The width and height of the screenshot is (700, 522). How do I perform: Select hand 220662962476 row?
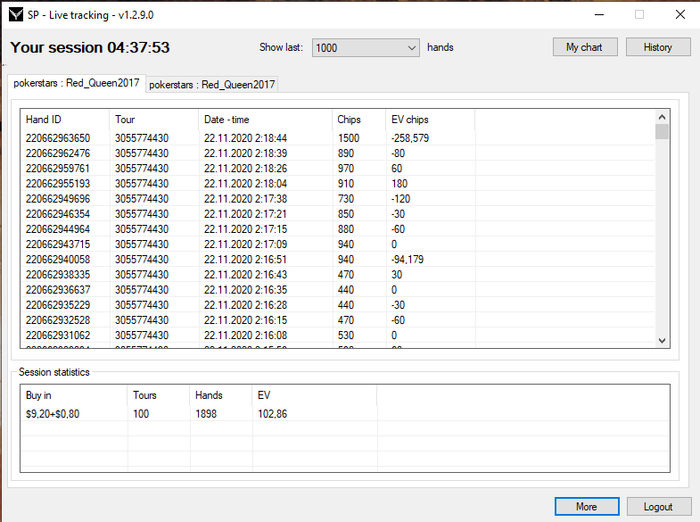338,153
